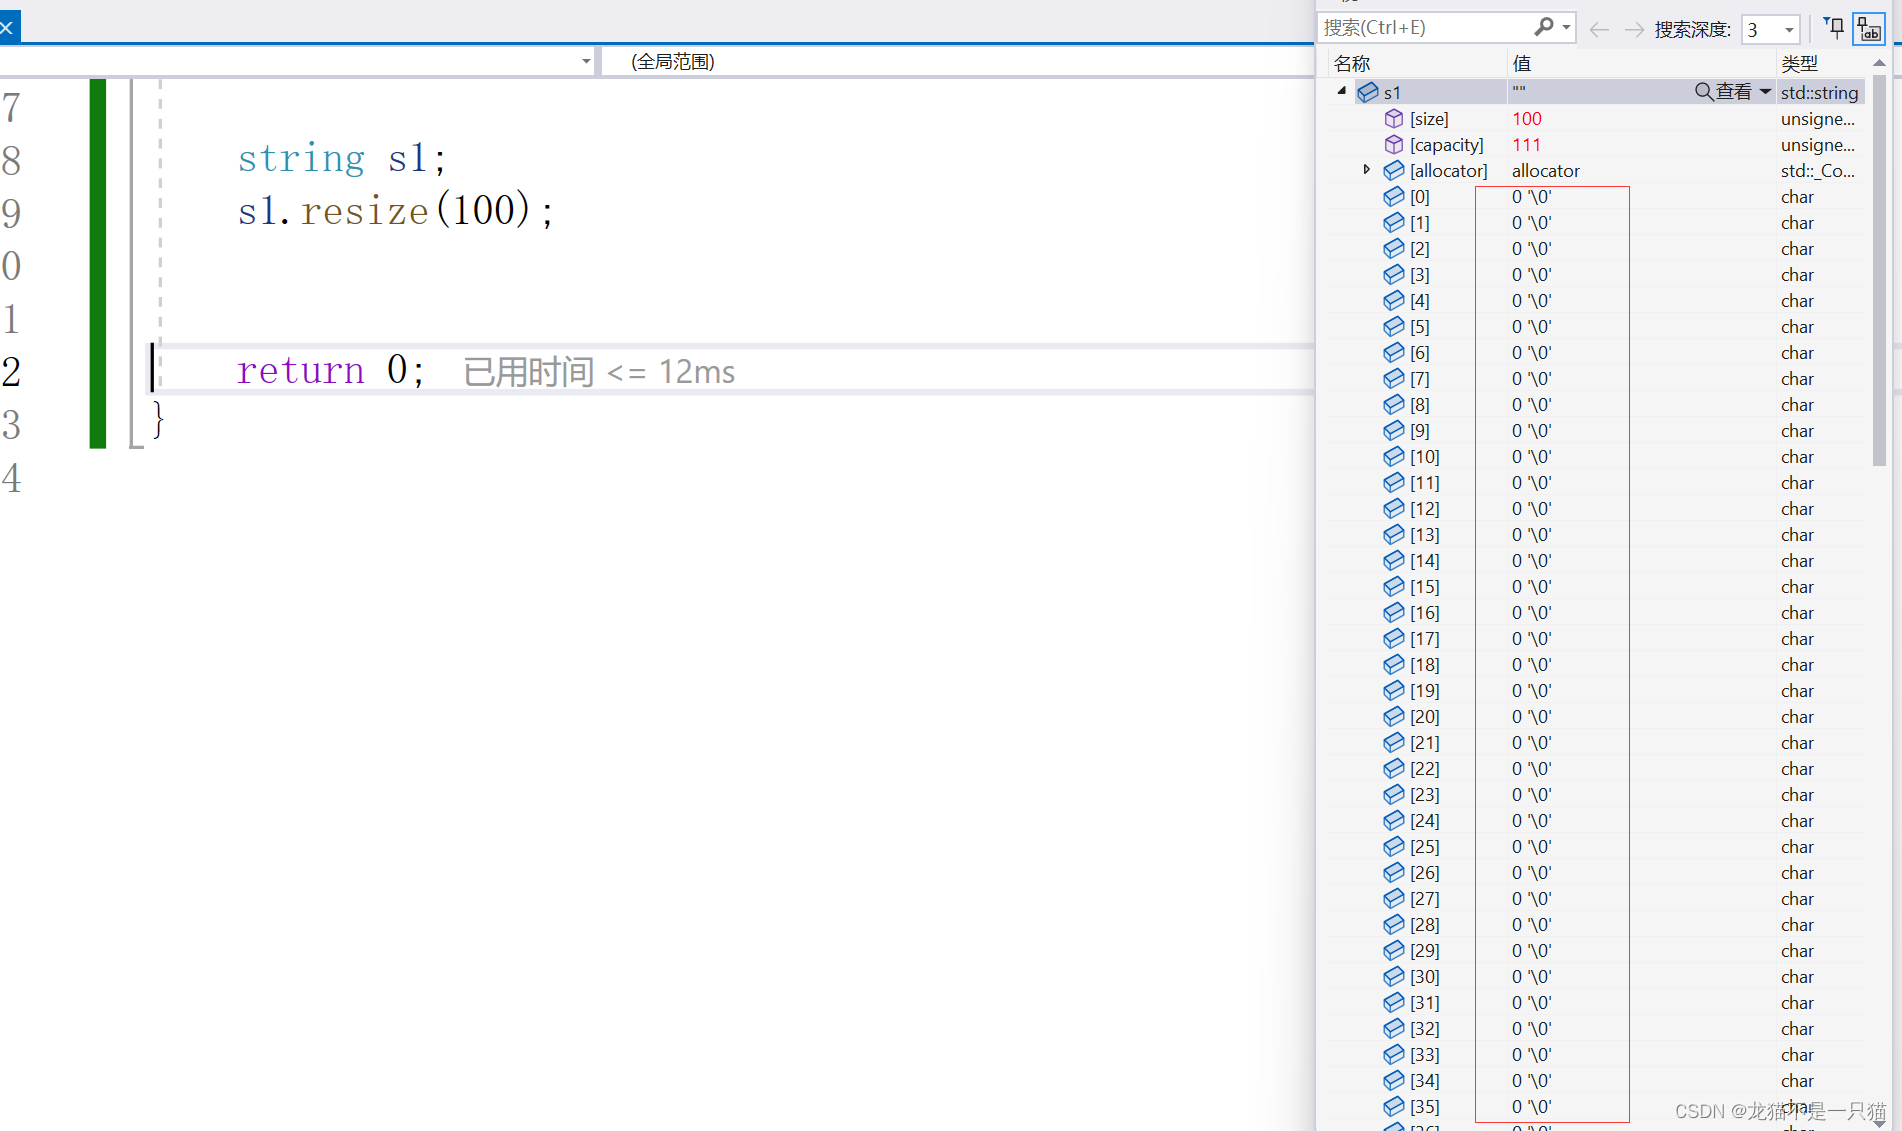Open the search options dropdown arrow
Screen dimensions: 1902x1131
[x=1566, y=28]
